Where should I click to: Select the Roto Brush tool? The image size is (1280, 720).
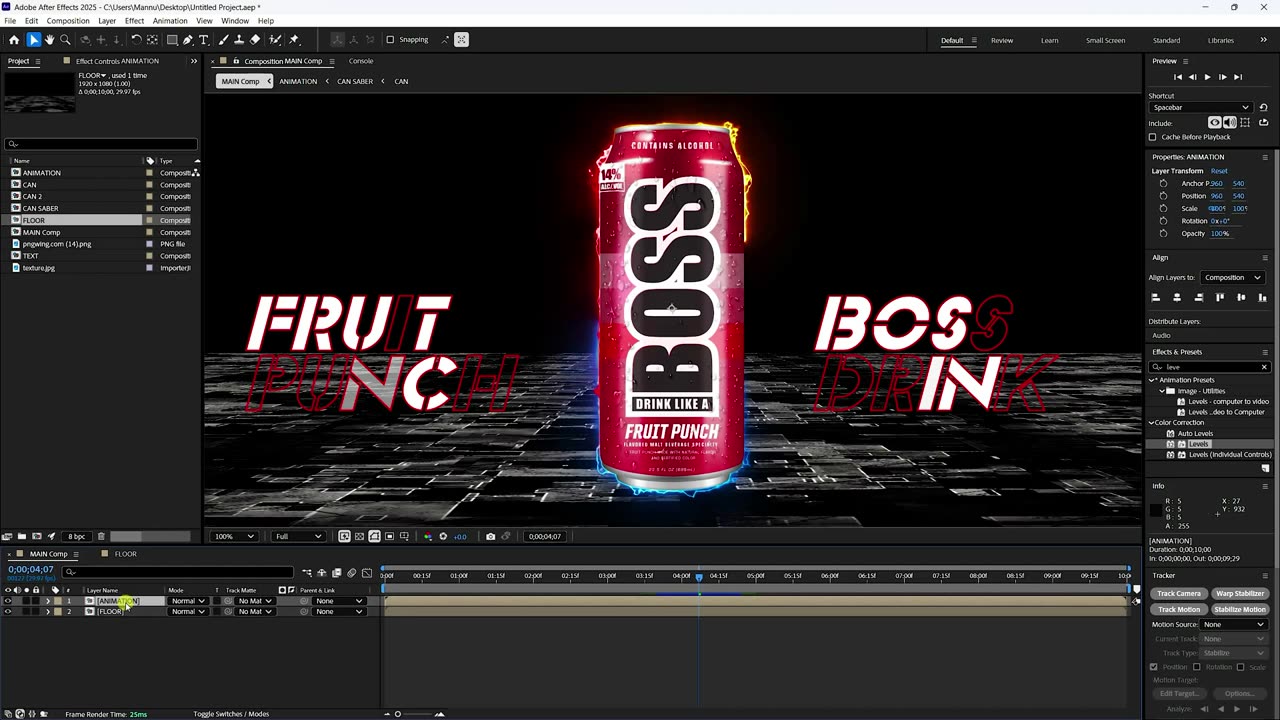tap(275, 40)
